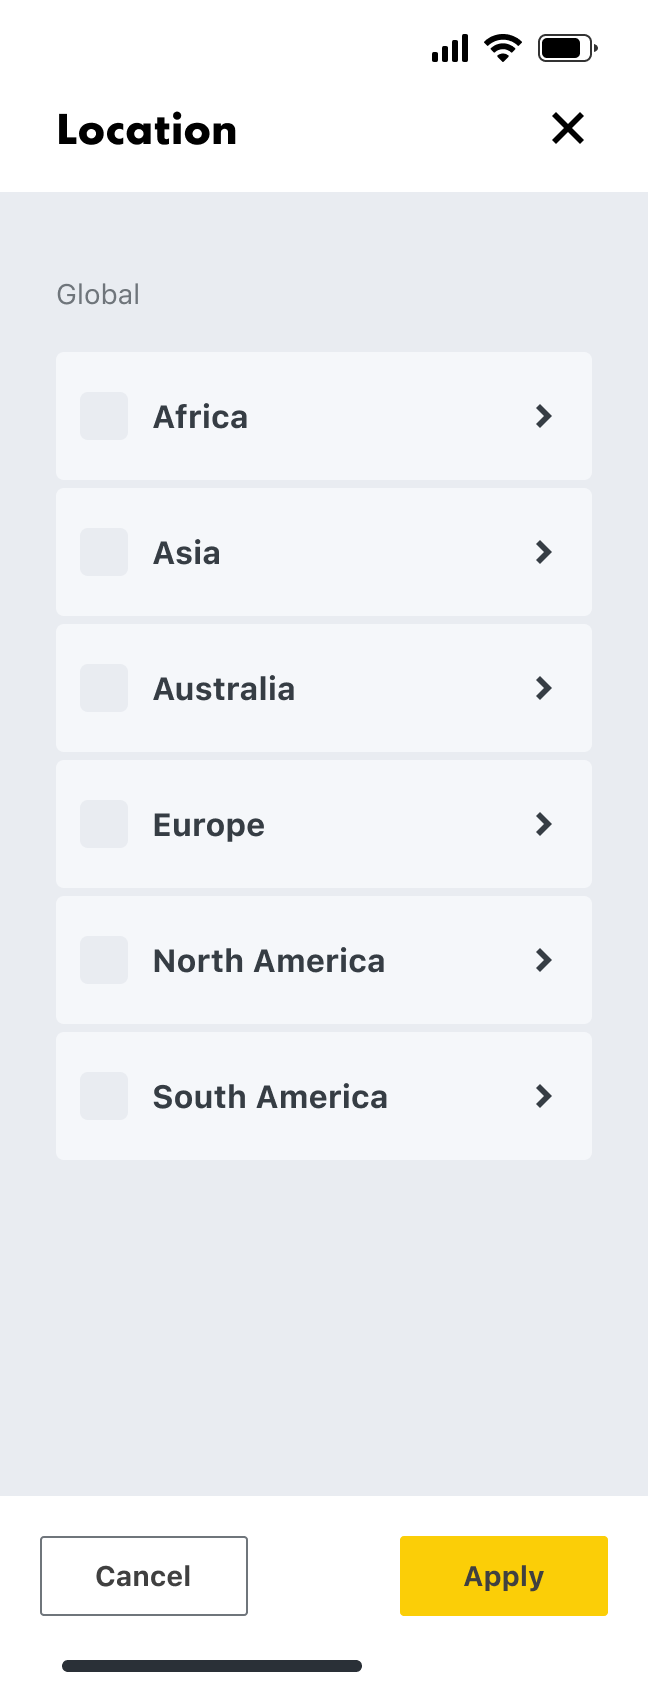This screenshot has height=1688, width=648.
Task: Toggle the North America checkbox
Action: click(x=104, y=960)
